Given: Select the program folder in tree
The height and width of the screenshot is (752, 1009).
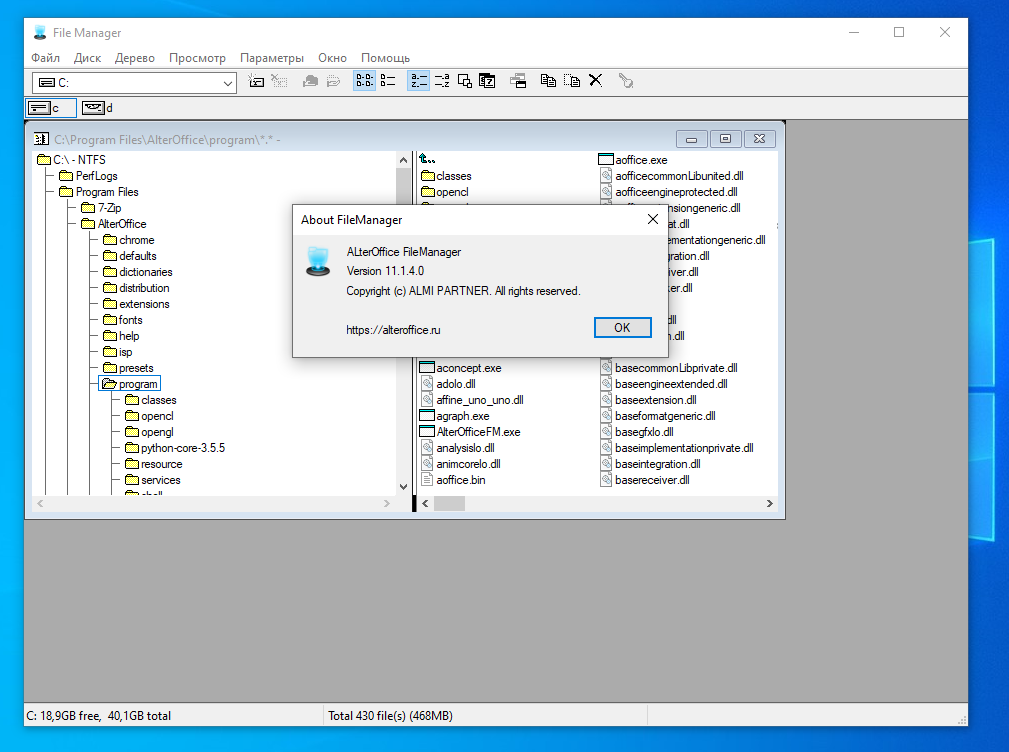Looking at the screenshot, I should pos(129,384).
